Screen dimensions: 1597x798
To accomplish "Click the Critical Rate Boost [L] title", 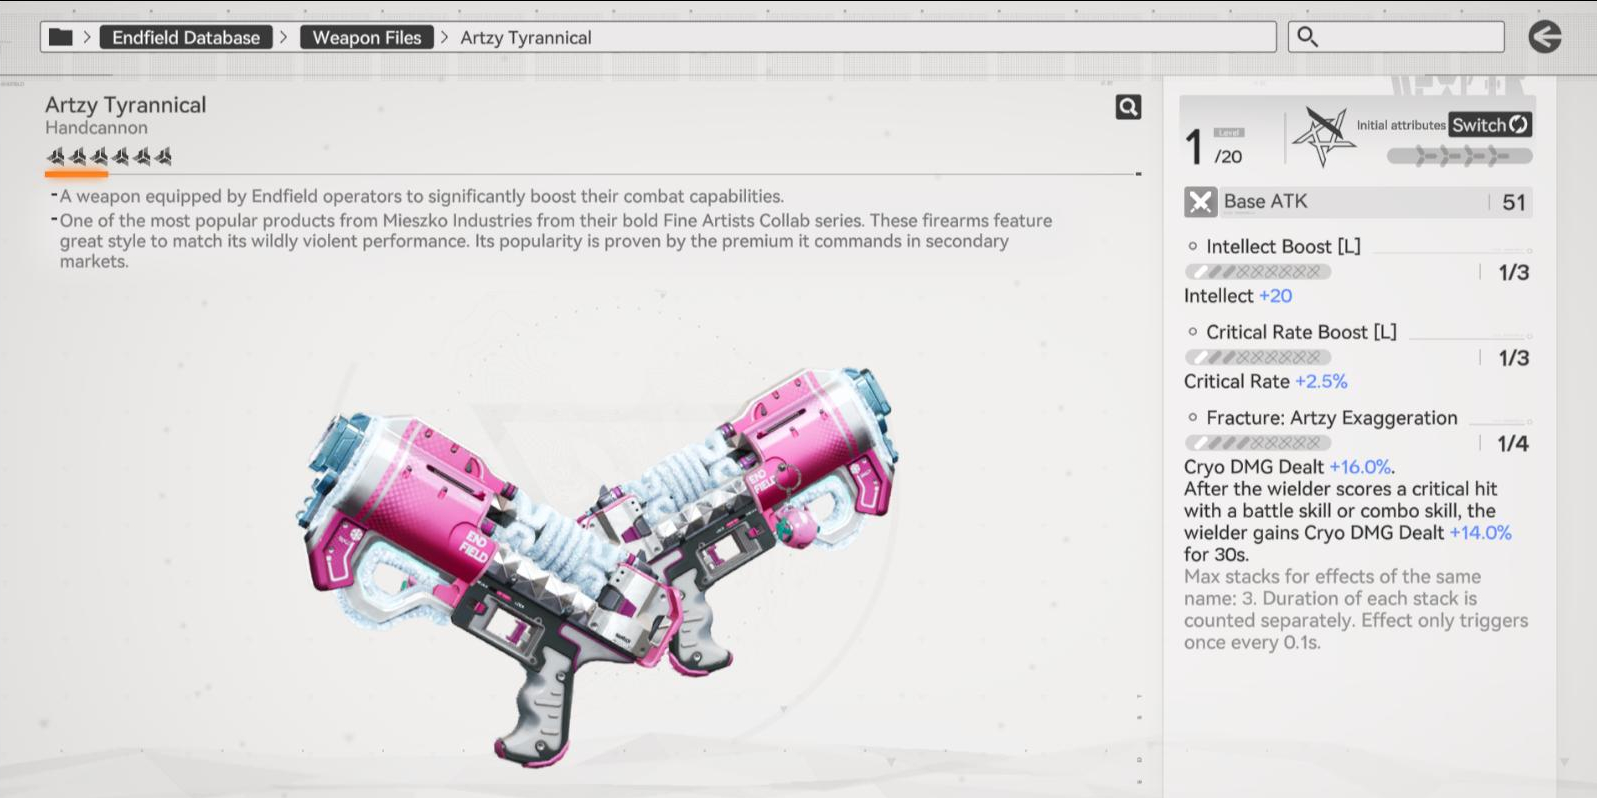I will 1301,332.
